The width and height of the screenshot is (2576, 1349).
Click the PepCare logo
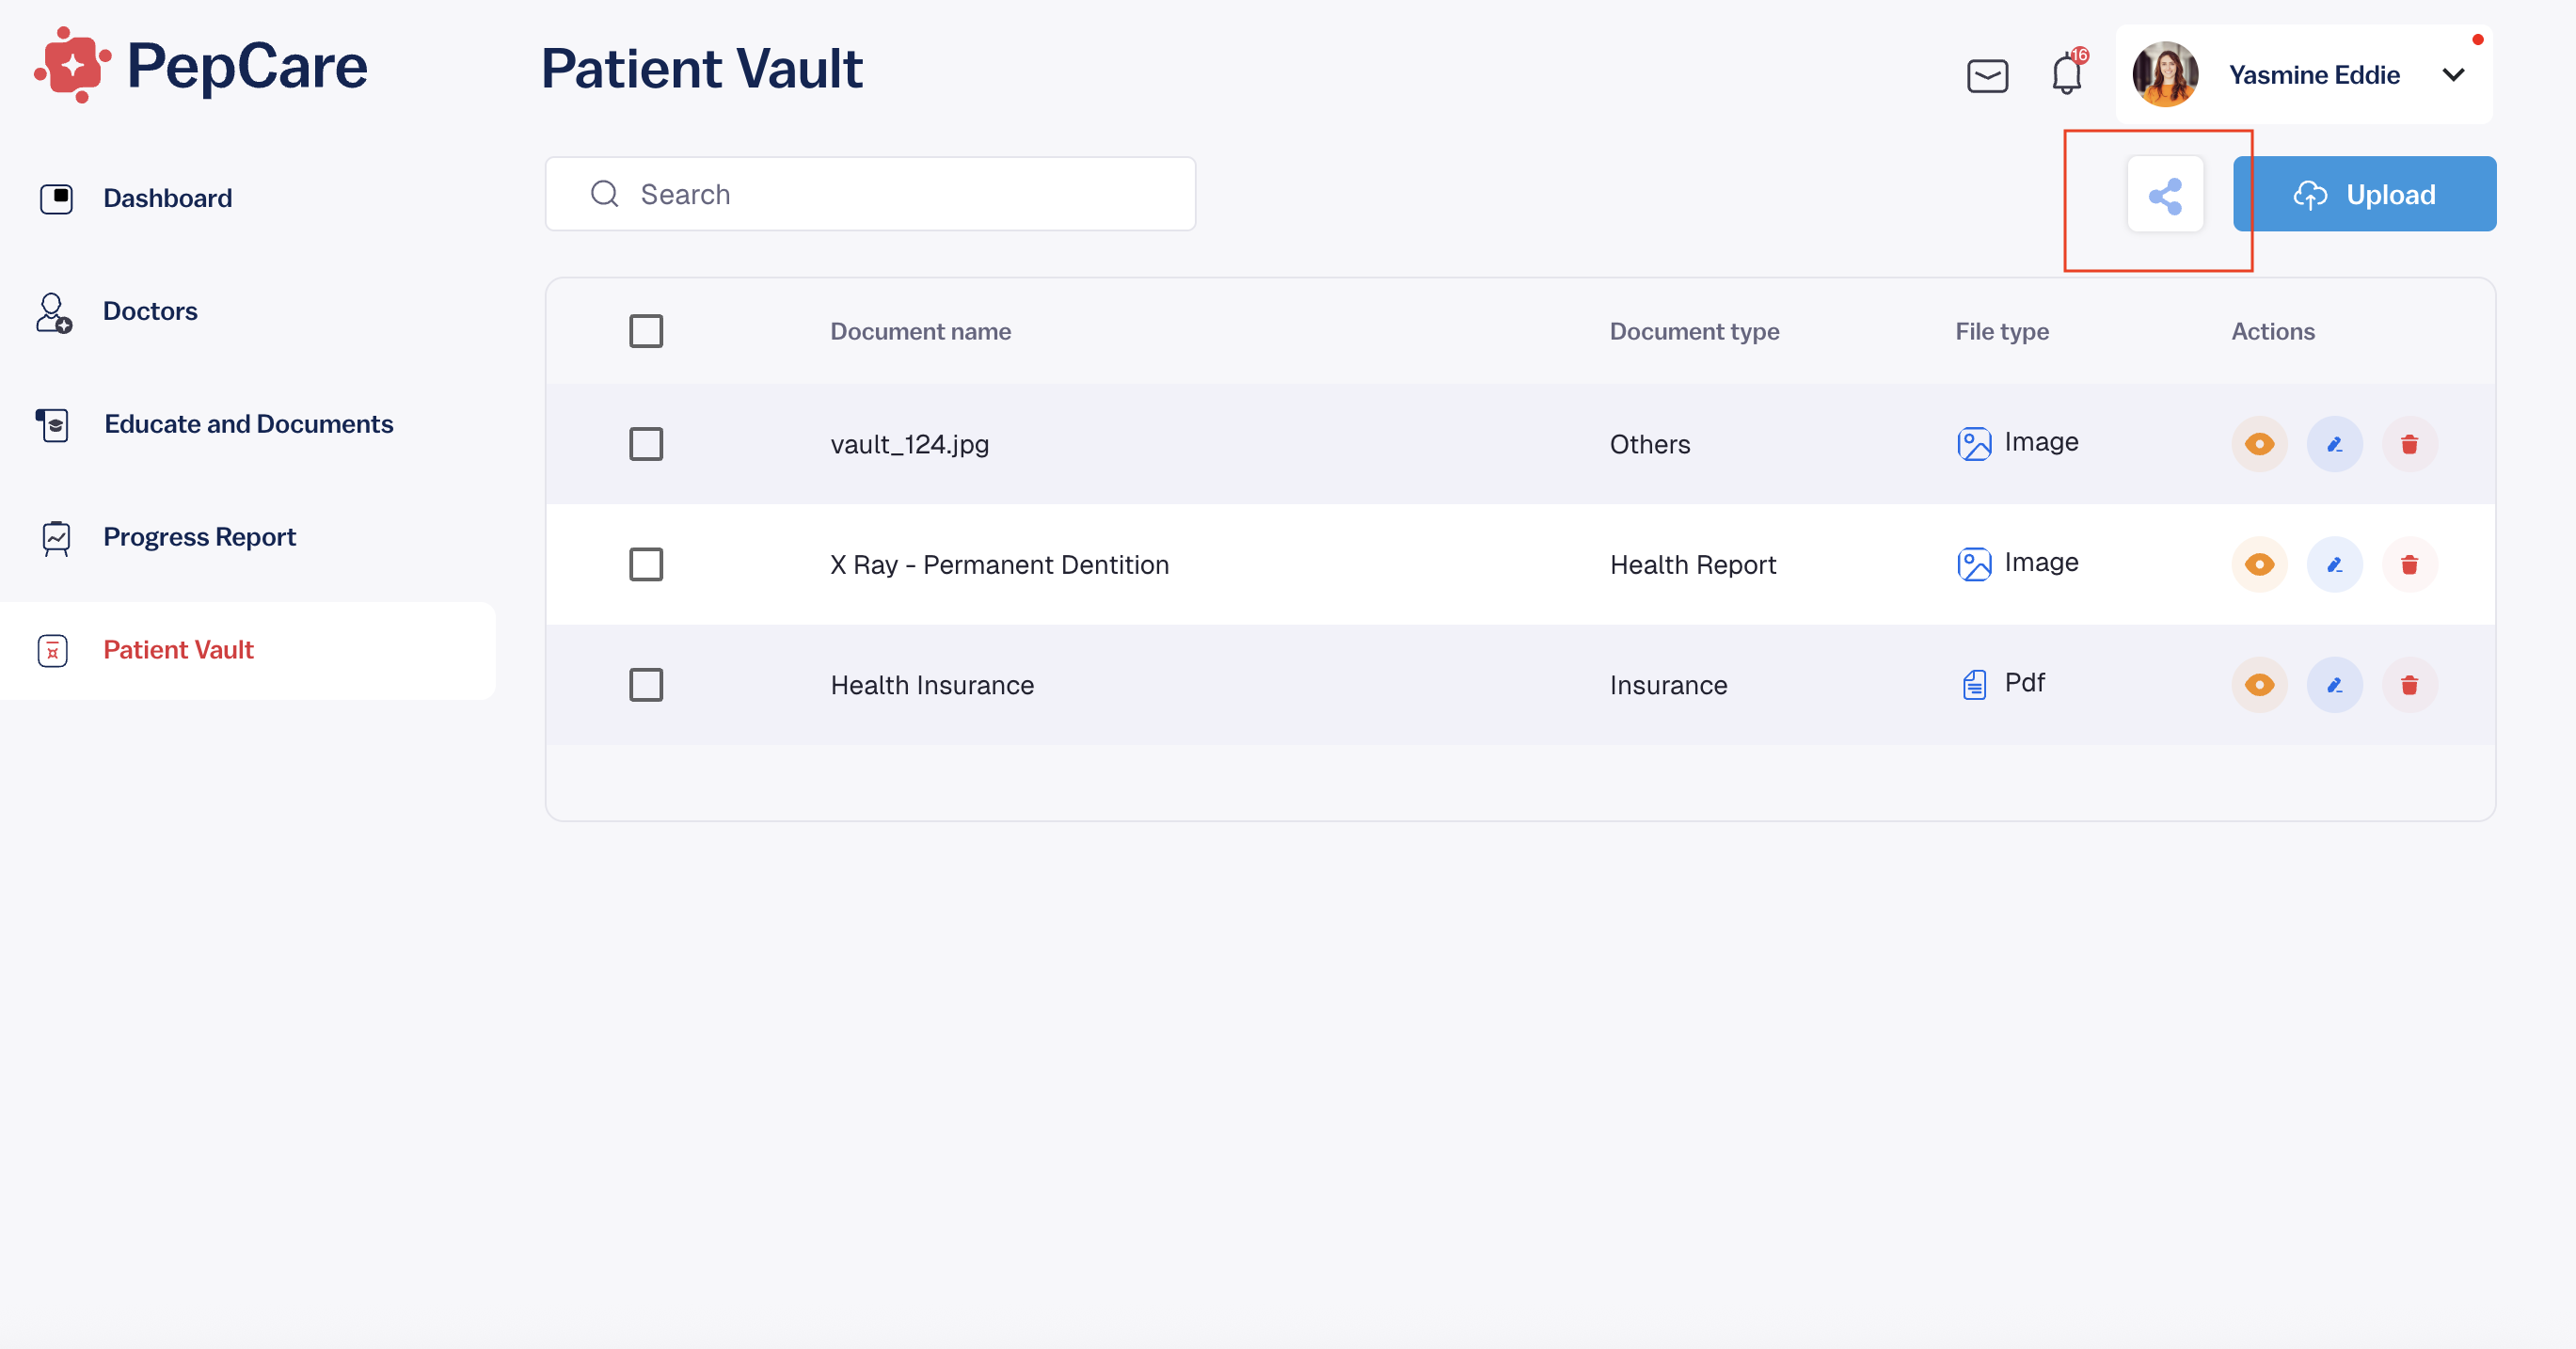pos(201,66)
